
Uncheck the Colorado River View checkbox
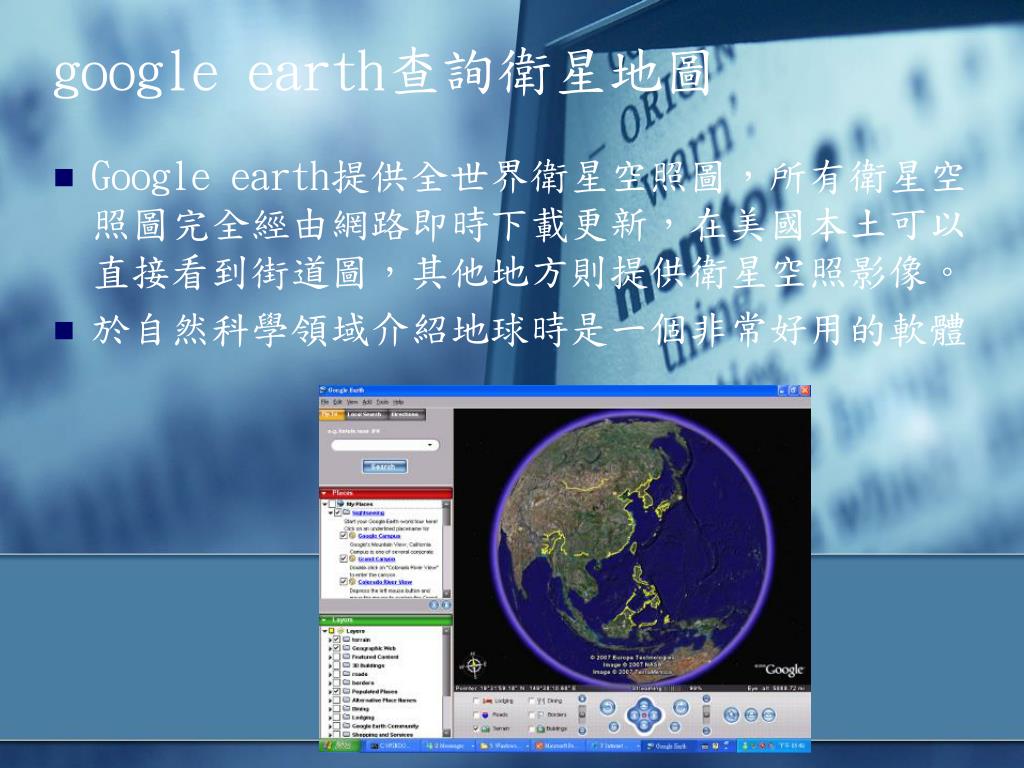point(344,581)
